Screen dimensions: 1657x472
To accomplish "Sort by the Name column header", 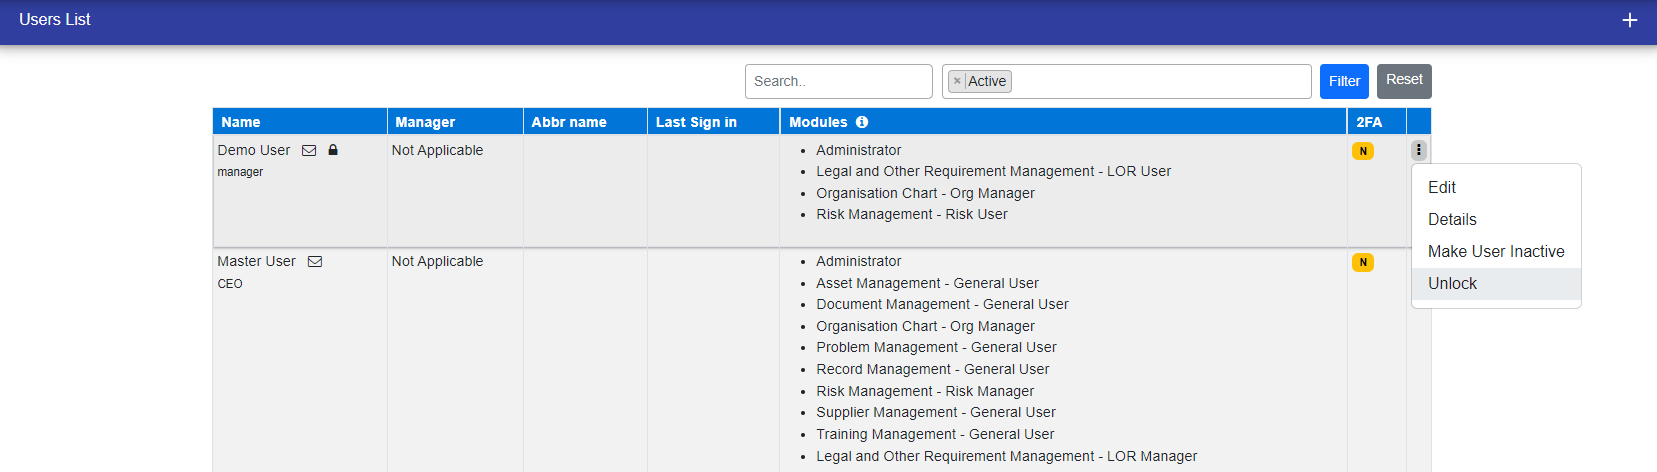I will (241, 122).
